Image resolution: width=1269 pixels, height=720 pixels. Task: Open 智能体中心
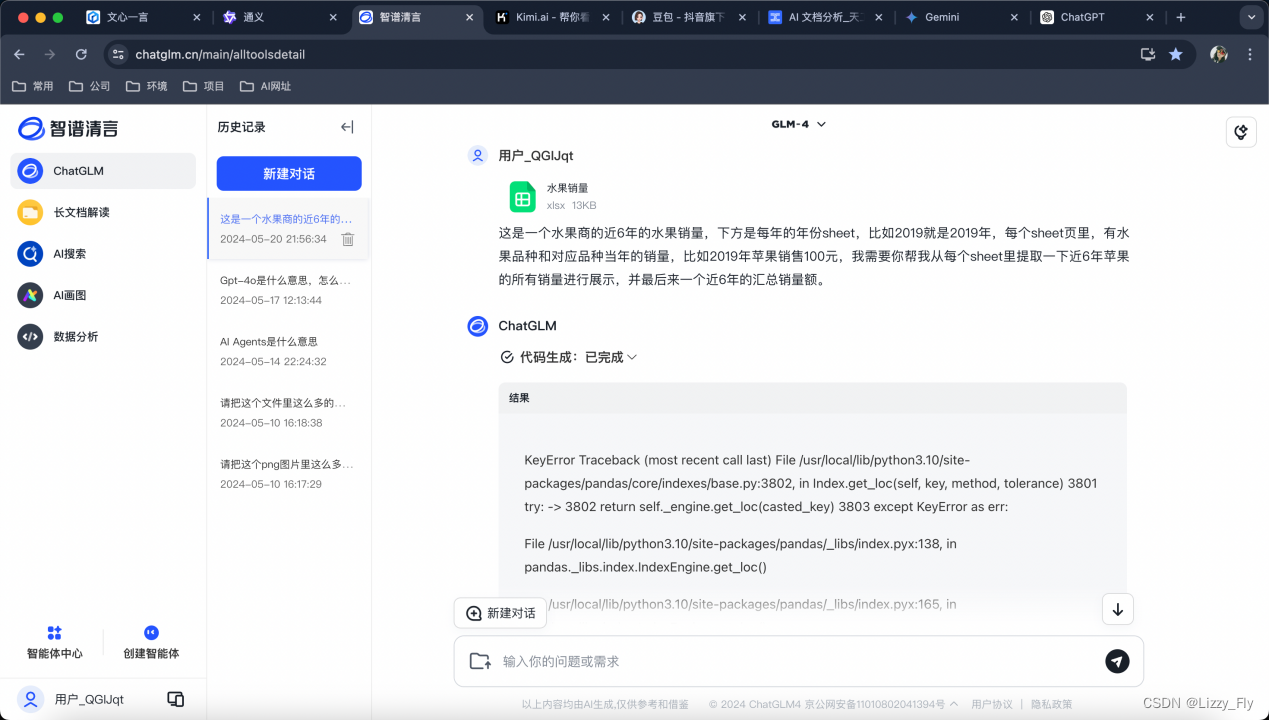click(54, 642)
